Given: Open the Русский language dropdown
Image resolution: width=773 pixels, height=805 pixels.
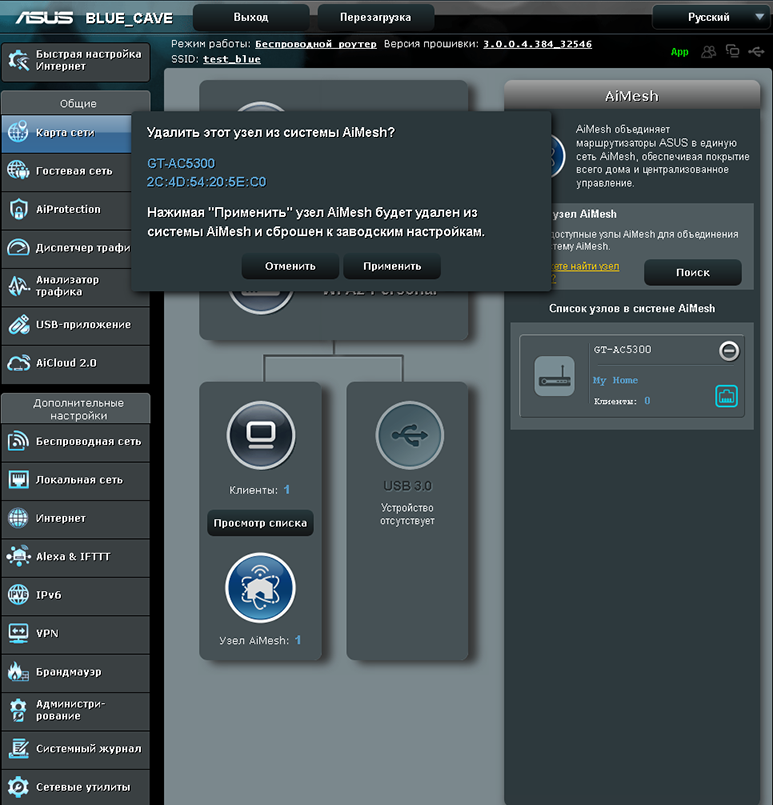Looking at the screenshot, I should pos(711,17).
